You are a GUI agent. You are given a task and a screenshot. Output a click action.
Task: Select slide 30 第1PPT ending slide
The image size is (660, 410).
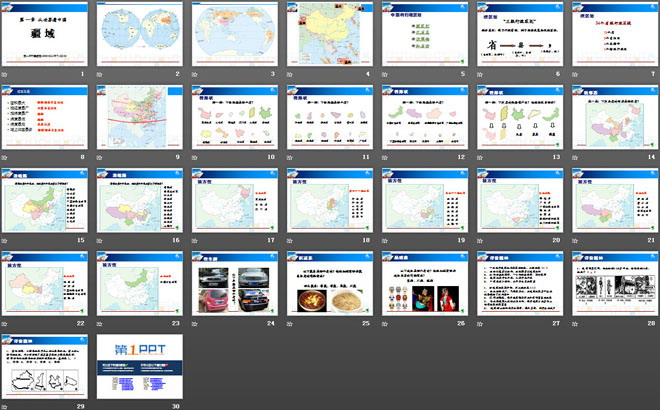tap(140, 367)
